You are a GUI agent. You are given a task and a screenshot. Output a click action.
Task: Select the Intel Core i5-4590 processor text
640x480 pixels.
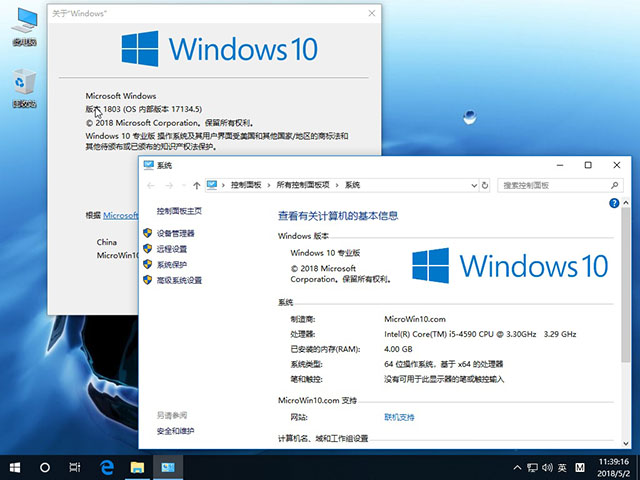(x=480, y=334)
